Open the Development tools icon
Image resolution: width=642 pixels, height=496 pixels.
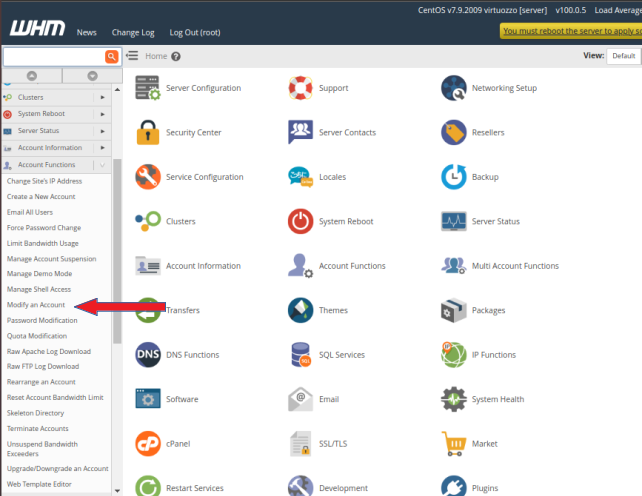(301, 486)
